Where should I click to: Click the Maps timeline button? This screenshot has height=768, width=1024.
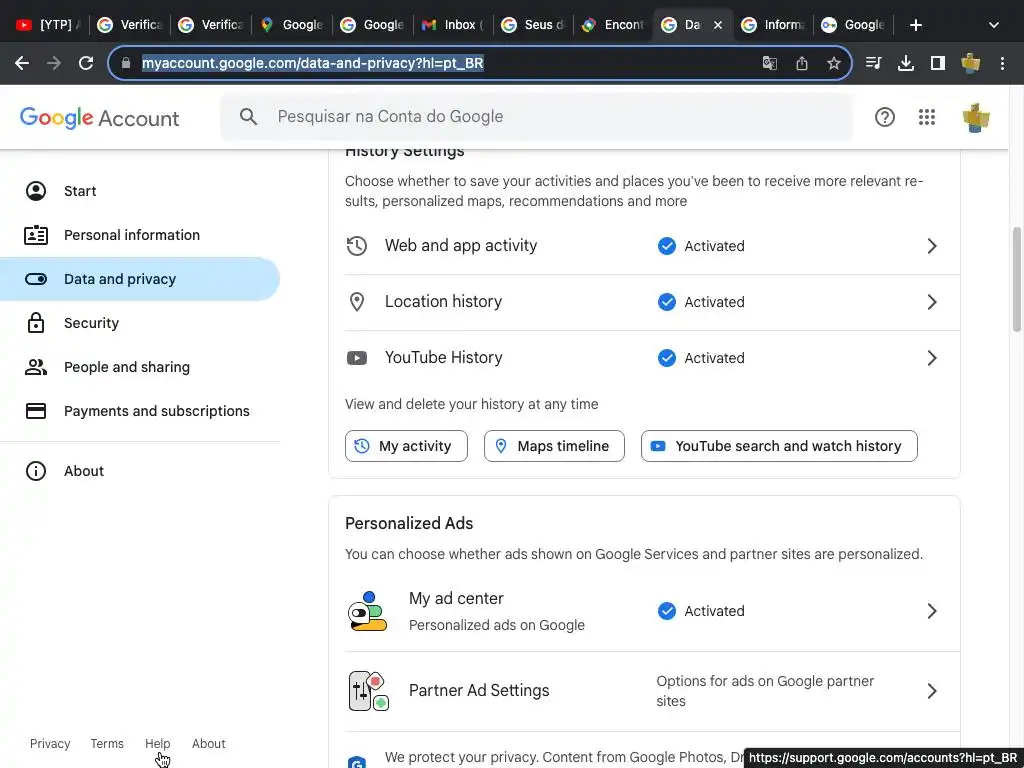coord(554,446)
